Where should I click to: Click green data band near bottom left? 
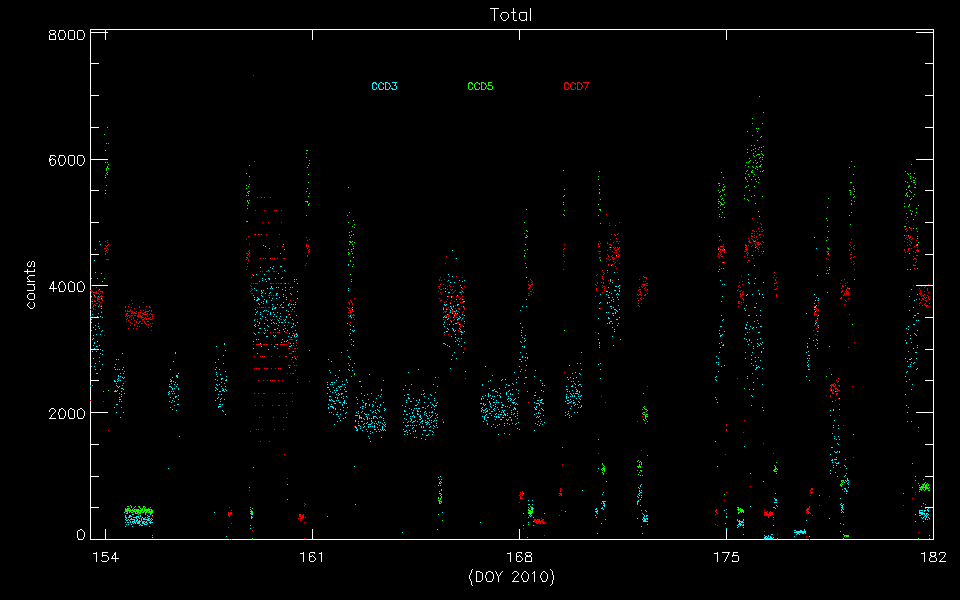tap(138, 510)
